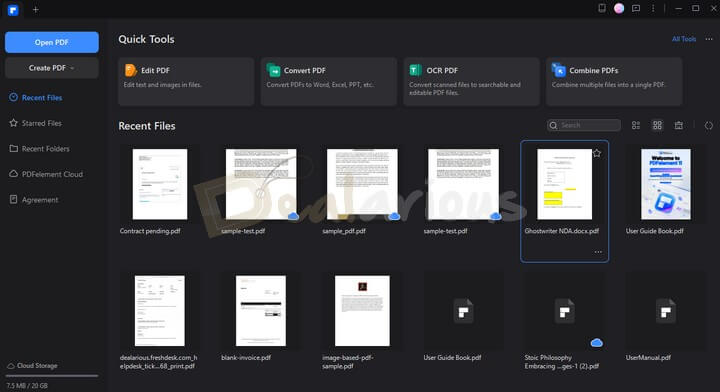
Task: Open the All Tools link
Action: pyautogui.click(x=684, y=39)
